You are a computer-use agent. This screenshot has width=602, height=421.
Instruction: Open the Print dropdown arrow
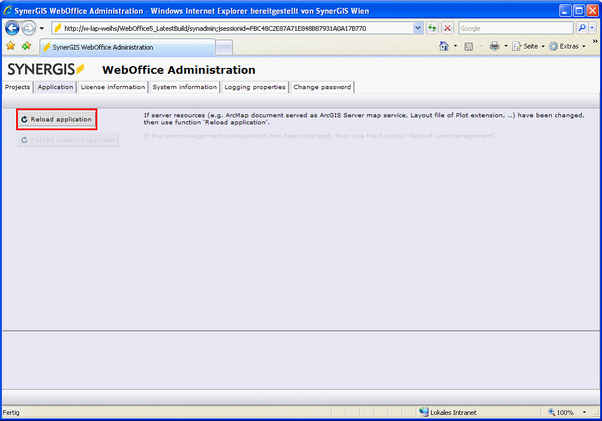[x=506, y=46]
